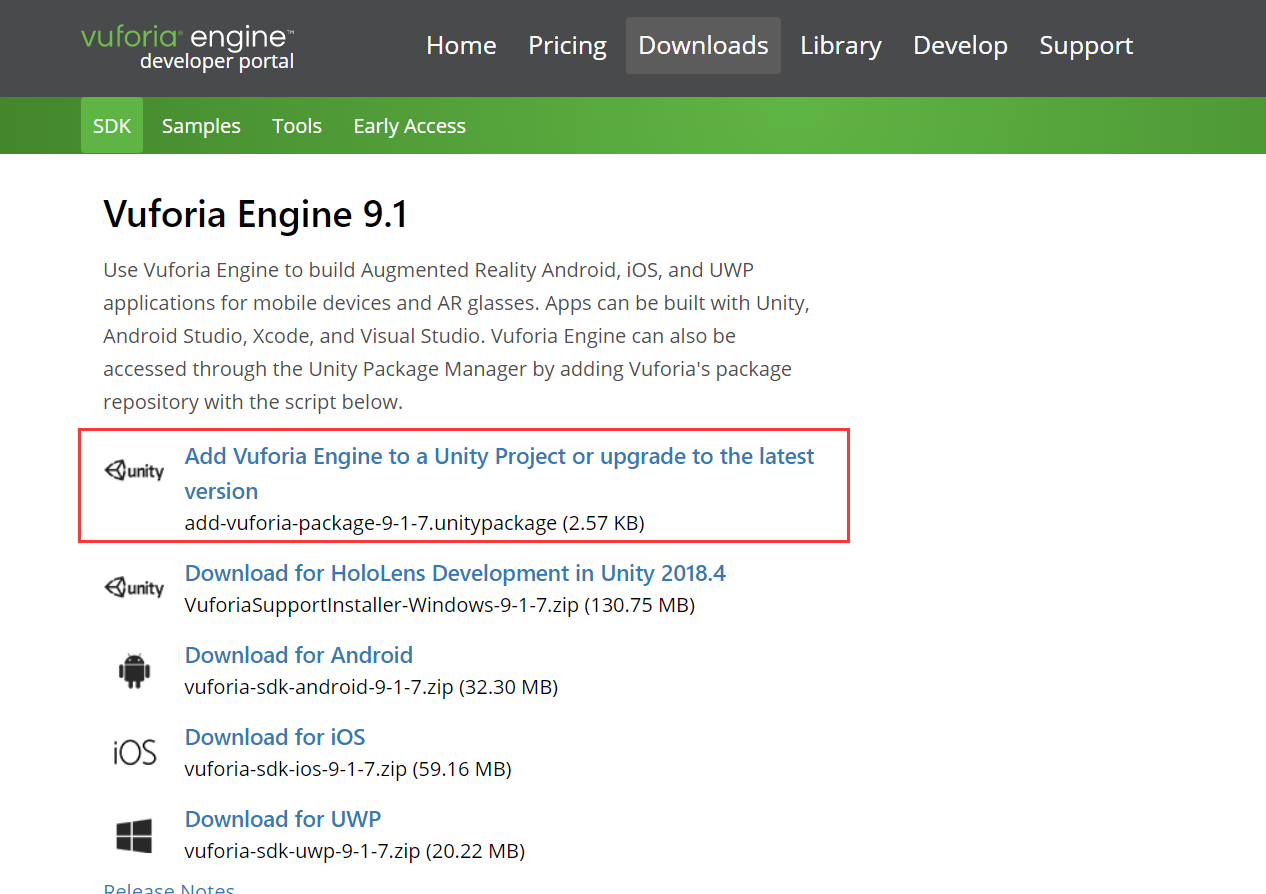This screenshot has width=1266, height=894.
Task: Open the Library section
Action: 840,45
